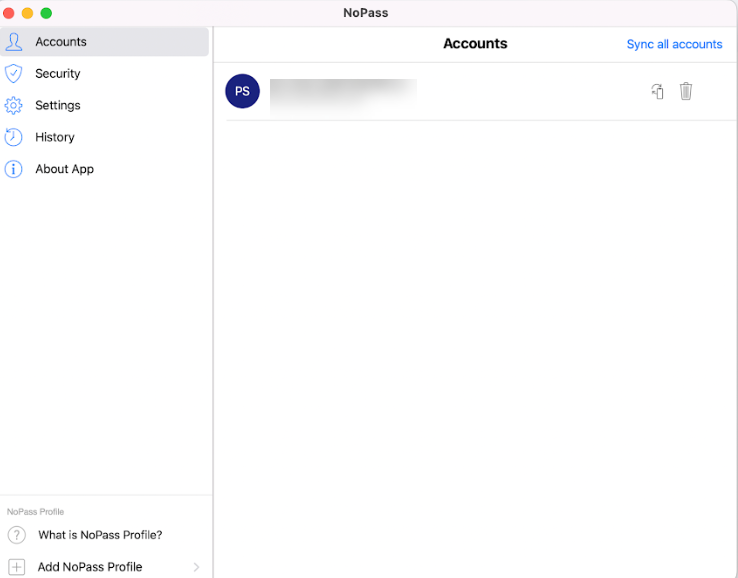Go to the Security menu item

58,73
